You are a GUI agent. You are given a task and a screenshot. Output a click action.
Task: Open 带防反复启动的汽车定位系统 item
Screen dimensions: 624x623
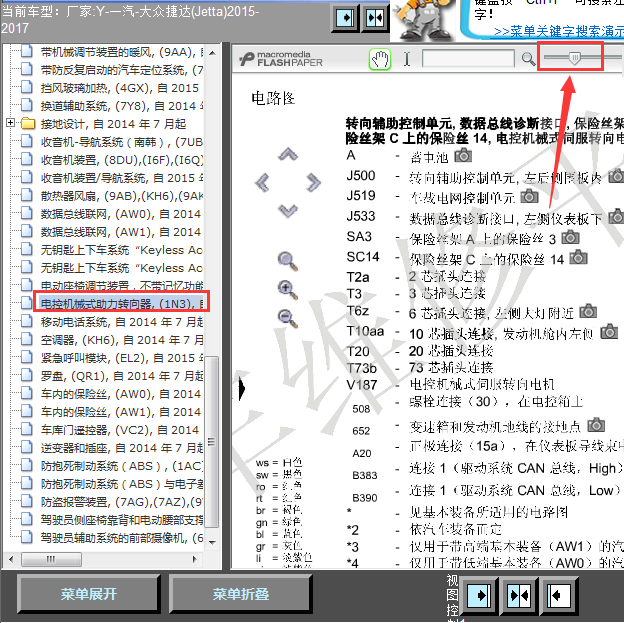pos(122,70)
